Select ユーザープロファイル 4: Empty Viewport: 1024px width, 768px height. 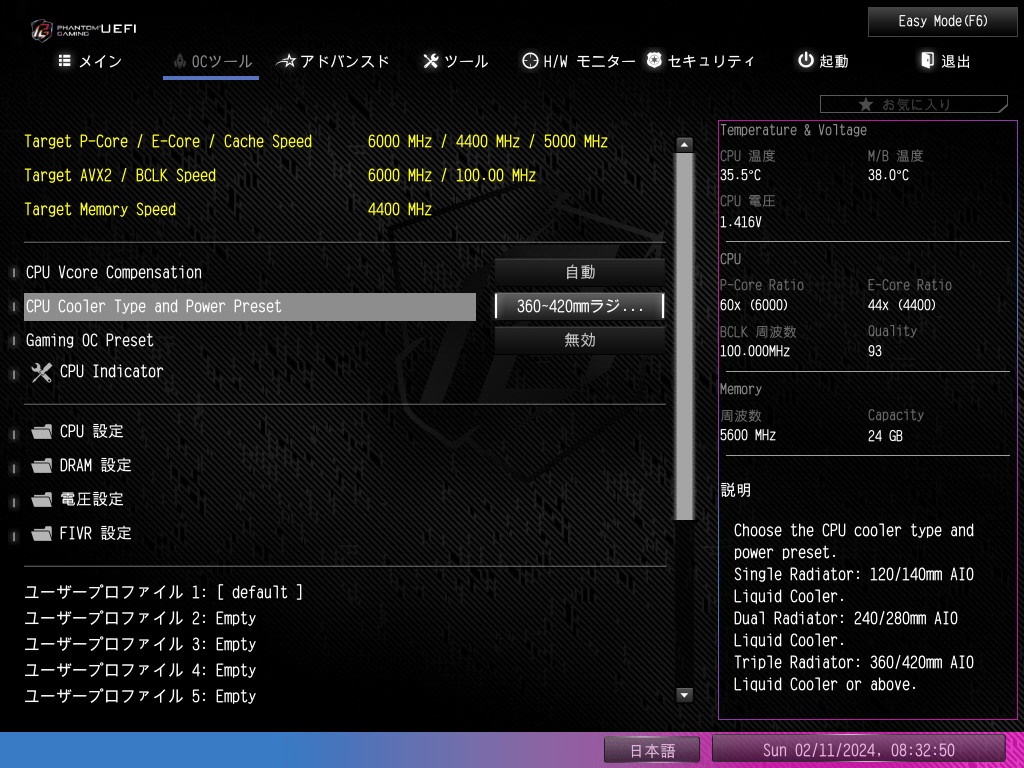pyautogui.click(x=140, y=671)
